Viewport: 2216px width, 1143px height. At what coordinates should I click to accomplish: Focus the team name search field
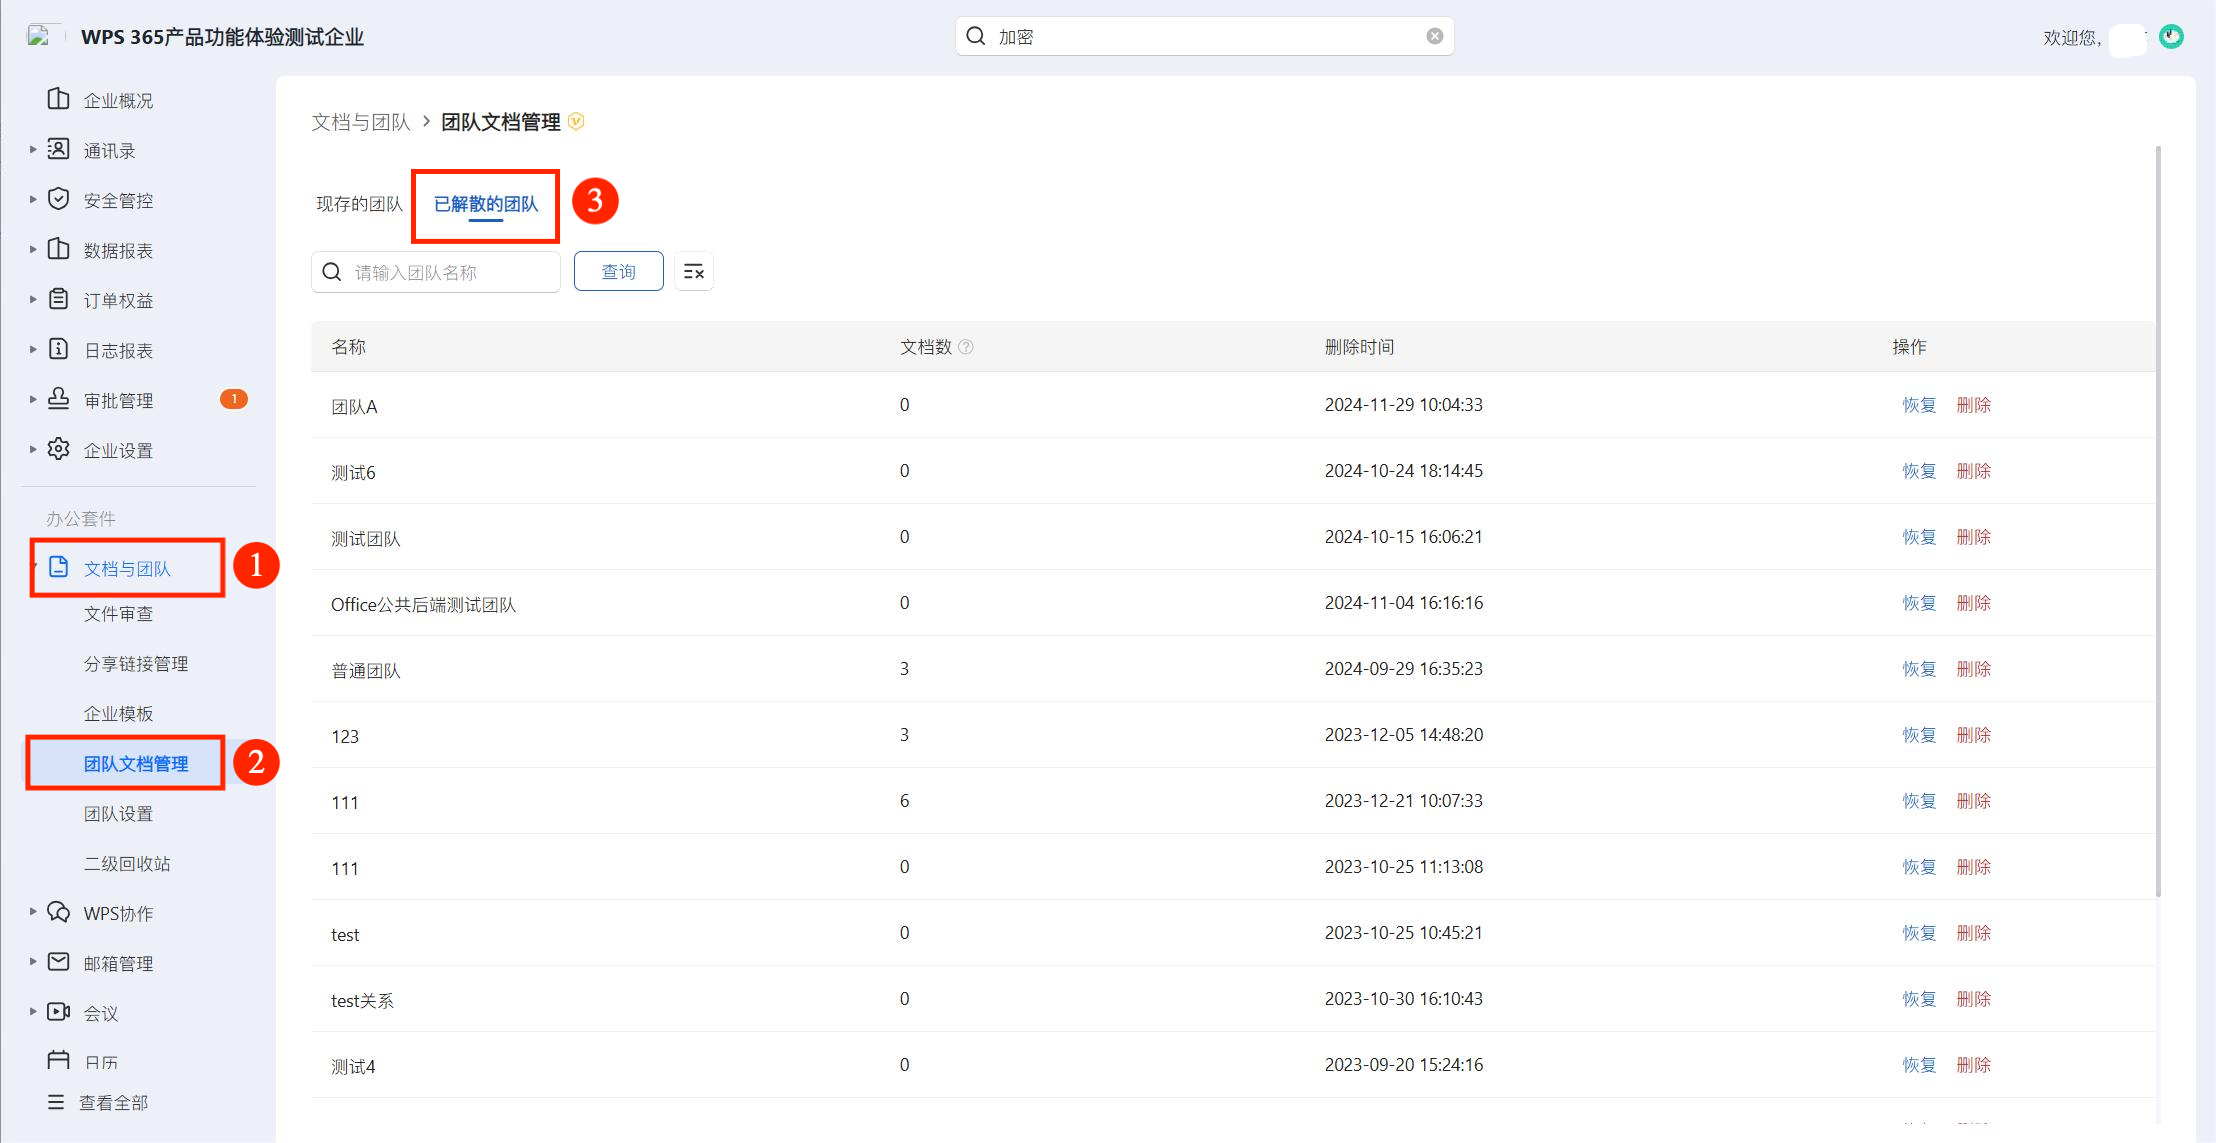(x=436, y=272)
